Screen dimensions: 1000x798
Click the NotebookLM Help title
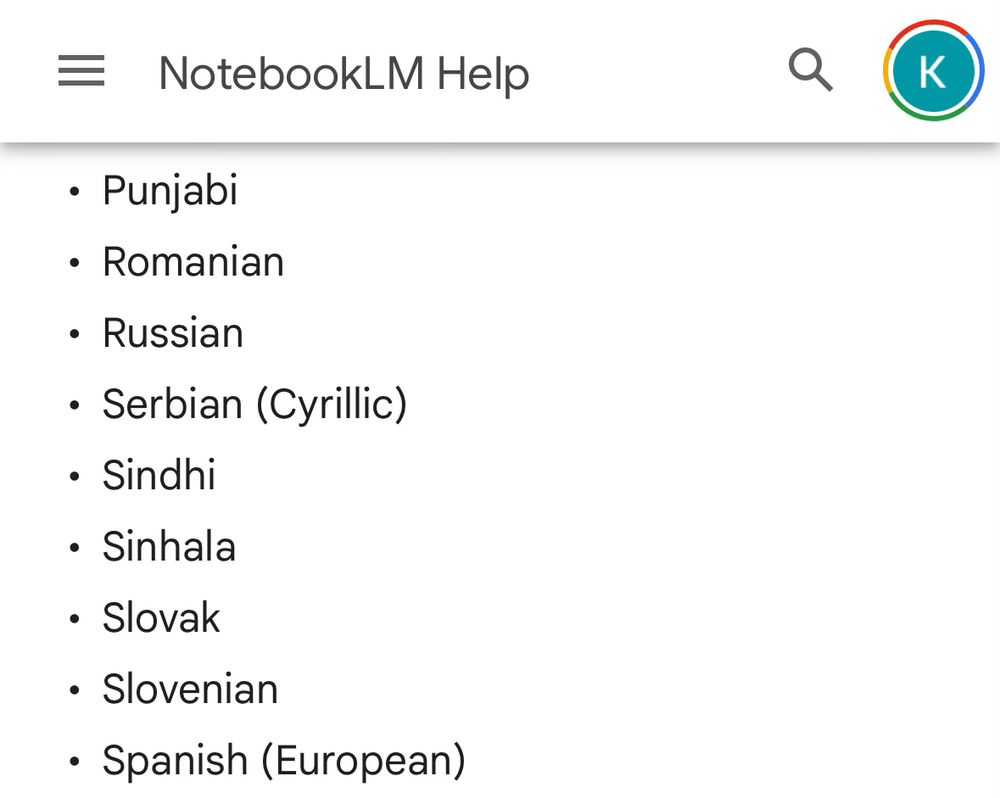pos(344,74)
